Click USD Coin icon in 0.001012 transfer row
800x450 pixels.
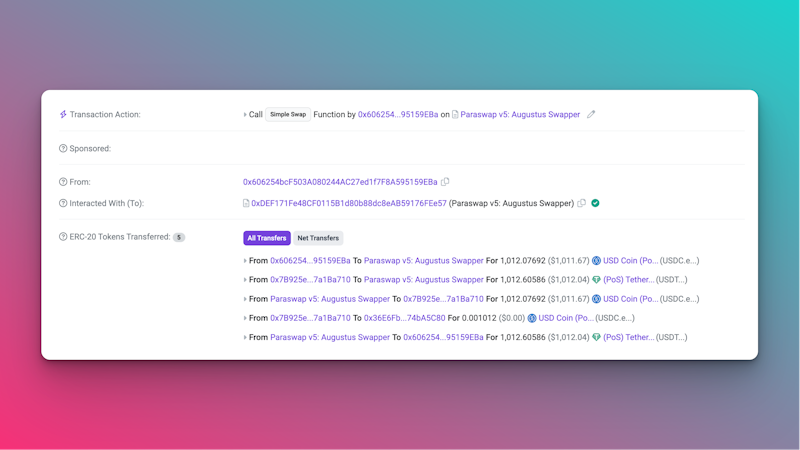pos(532,318)
